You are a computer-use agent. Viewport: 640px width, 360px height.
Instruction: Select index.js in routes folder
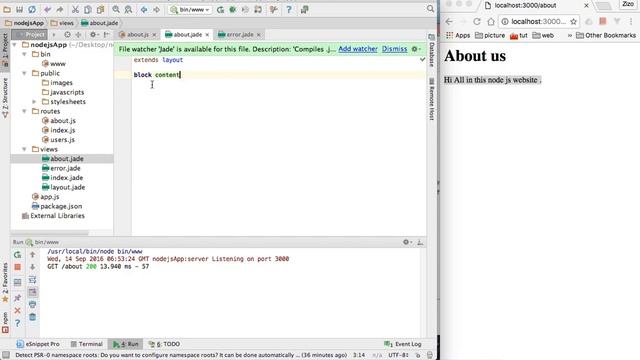58,130
